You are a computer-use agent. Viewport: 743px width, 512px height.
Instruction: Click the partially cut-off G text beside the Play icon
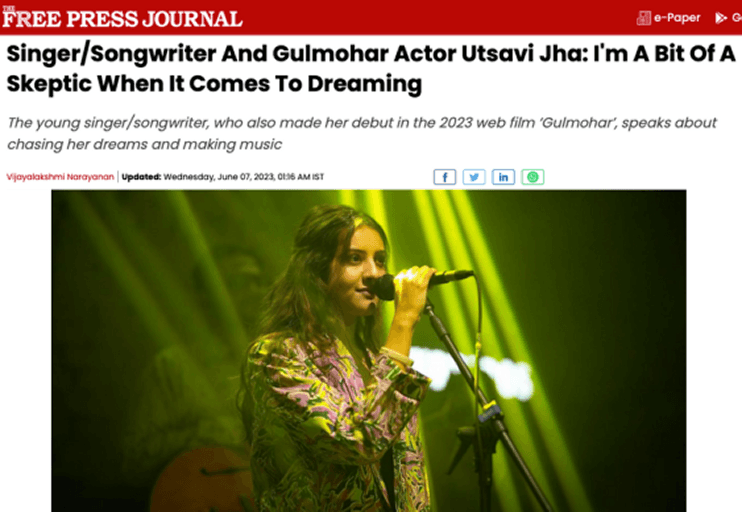pos(737,18)
